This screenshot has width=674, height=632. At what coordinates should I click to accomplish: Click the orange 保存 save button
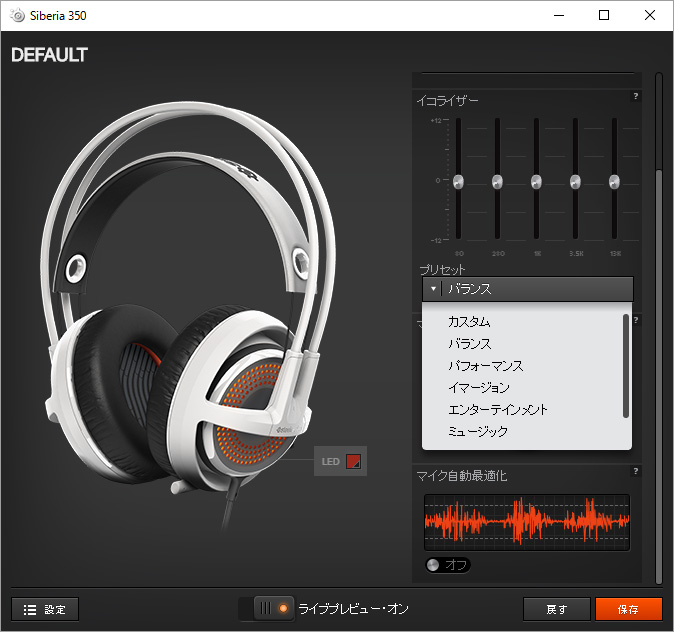pyautogui.click(x=628, y=609)
